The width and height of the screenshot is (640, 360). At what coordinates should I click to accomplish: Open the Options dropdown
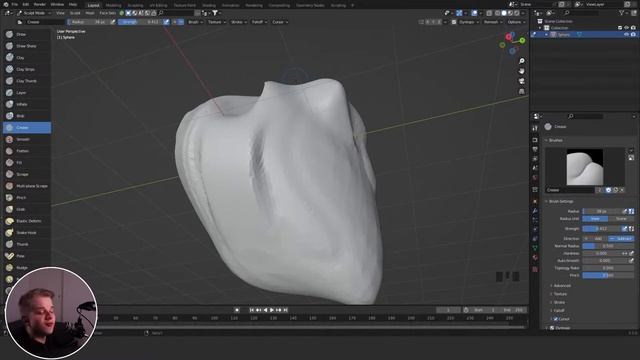pyautogui.click(x=516, y=22)
